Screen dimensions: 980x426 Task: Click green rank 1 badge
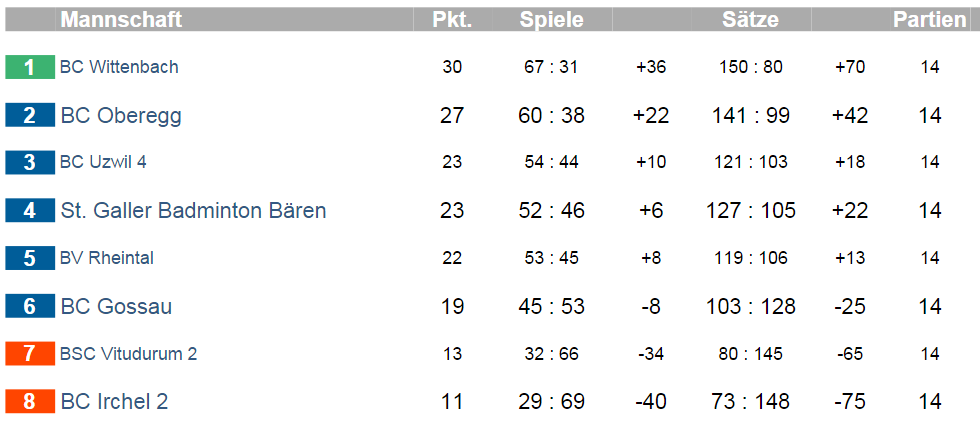pos(30,67)
